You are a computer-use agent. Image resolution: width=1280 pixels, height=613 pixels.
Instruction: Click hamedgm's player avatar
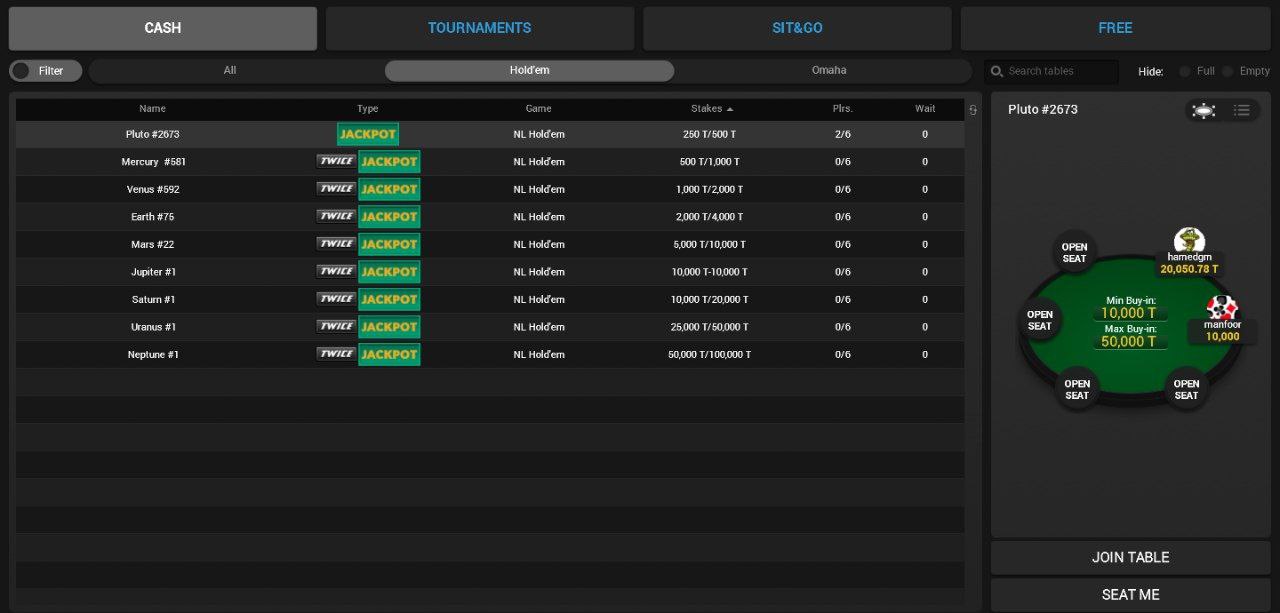coord(1189,240)
